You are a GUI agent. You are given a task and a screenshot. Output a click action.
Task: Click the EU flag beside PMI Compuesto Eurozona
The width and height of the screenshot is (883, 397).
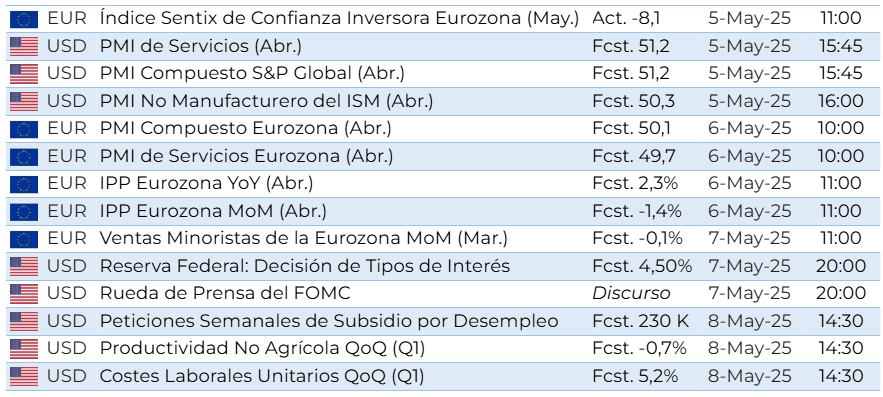point(24,129)
